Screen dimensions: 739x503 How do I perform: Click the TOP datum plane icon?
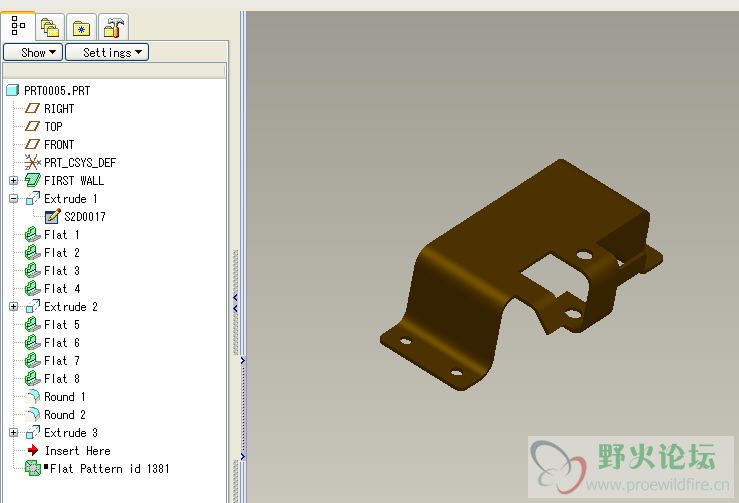[32, 126]
